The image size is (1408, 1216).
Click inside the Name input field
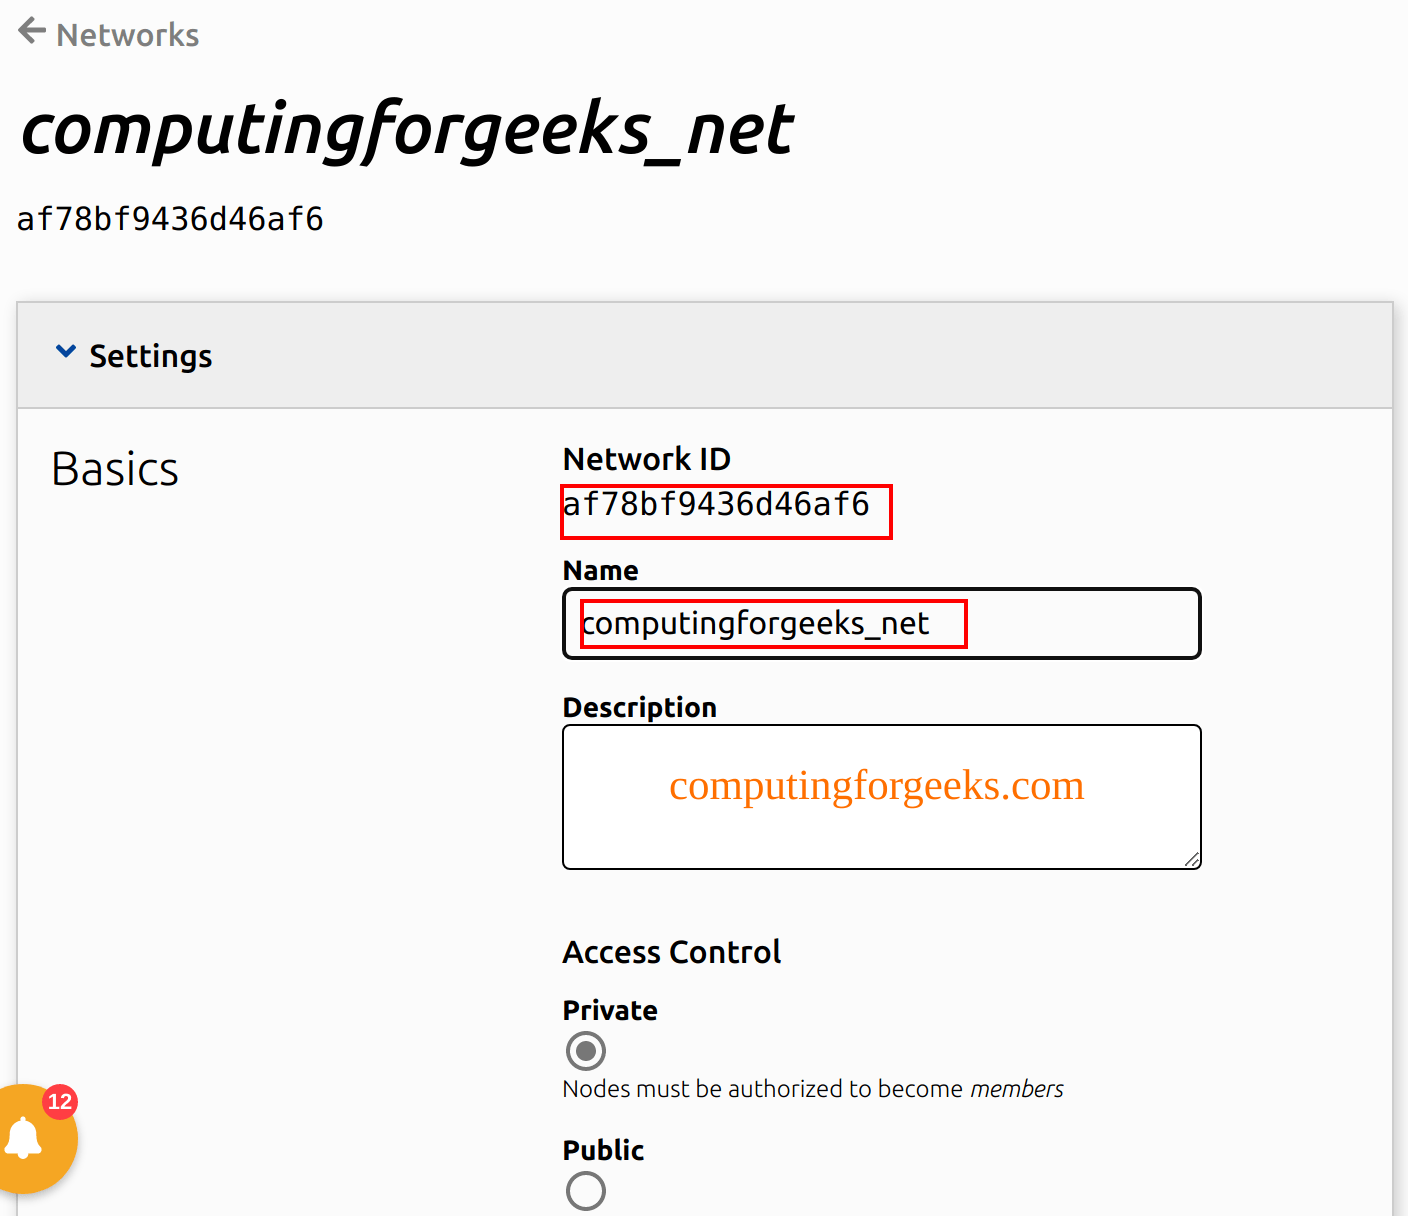(x=880, y=623)
